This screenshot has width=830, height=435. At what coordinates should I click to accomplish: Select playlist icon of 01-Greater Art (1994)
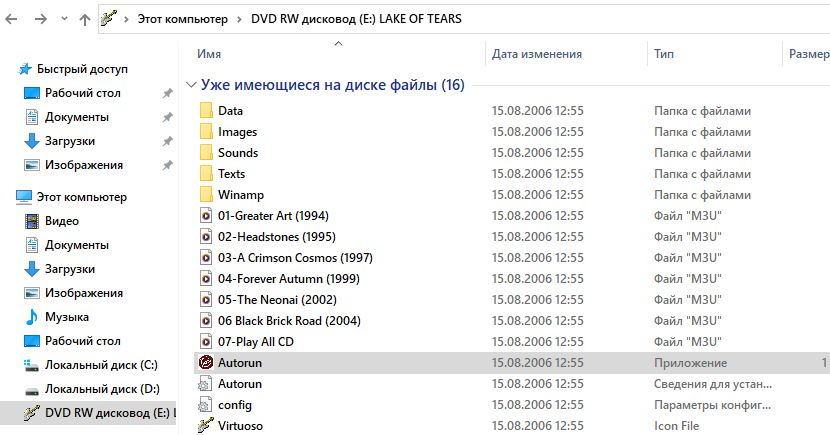click(206, 216)
